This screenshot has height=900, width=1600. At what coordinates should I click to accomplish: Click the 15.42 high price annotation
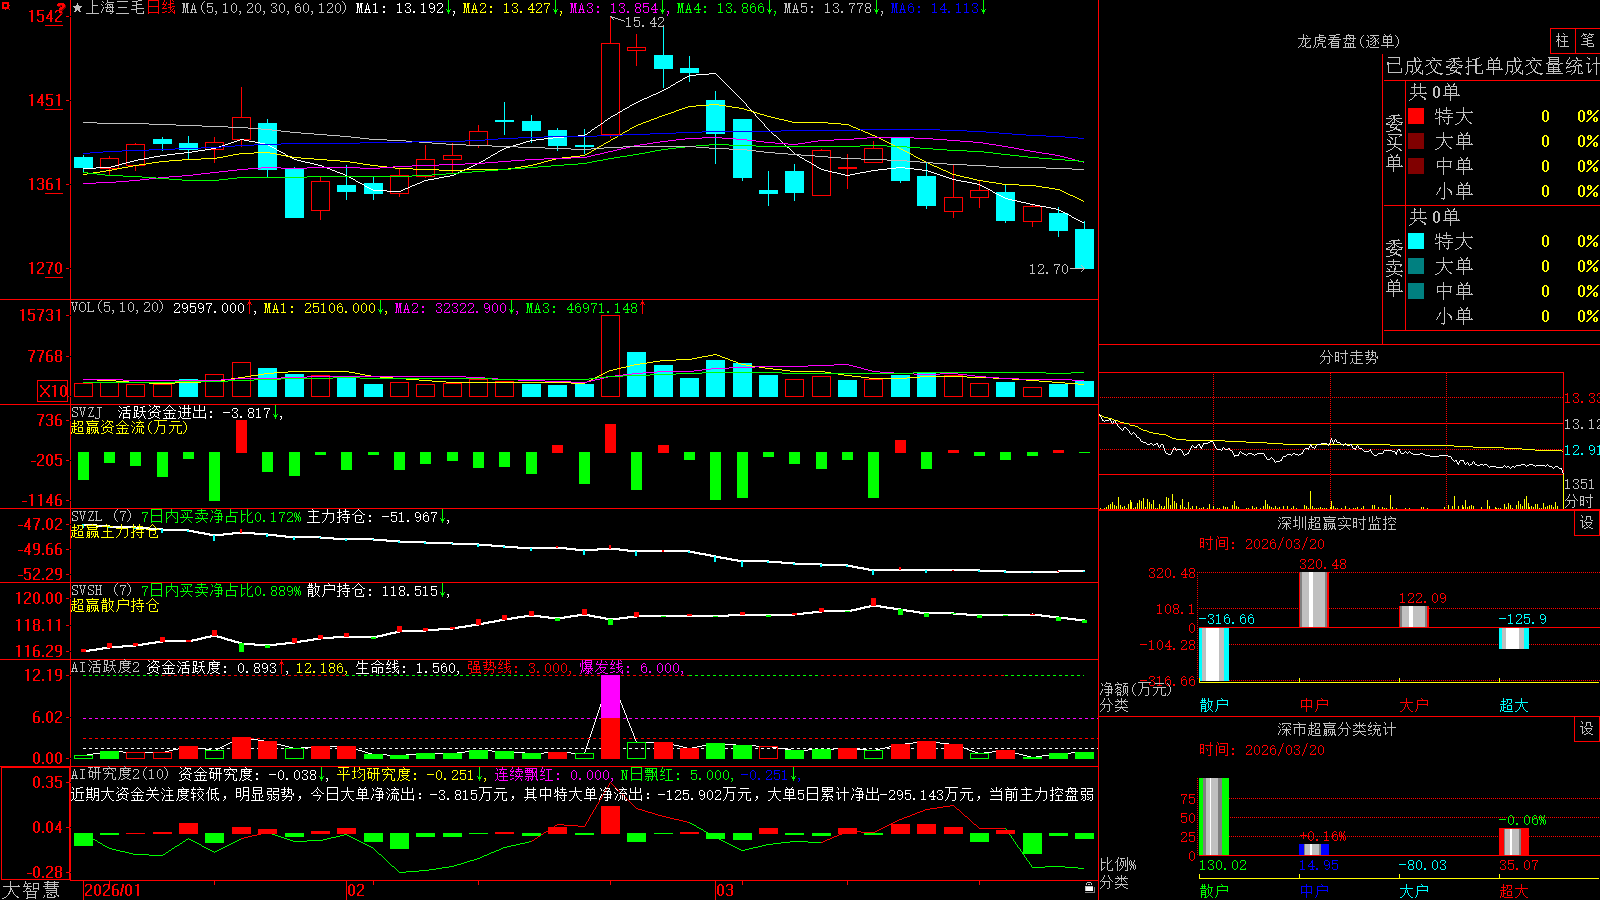pos(644,22)
